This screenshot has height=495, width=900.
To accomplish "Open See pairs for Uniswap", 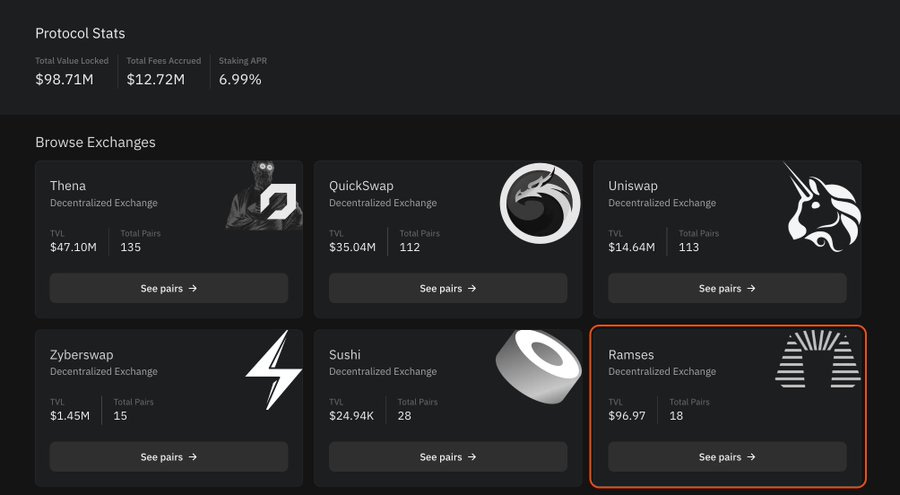I will pos(727,288).
